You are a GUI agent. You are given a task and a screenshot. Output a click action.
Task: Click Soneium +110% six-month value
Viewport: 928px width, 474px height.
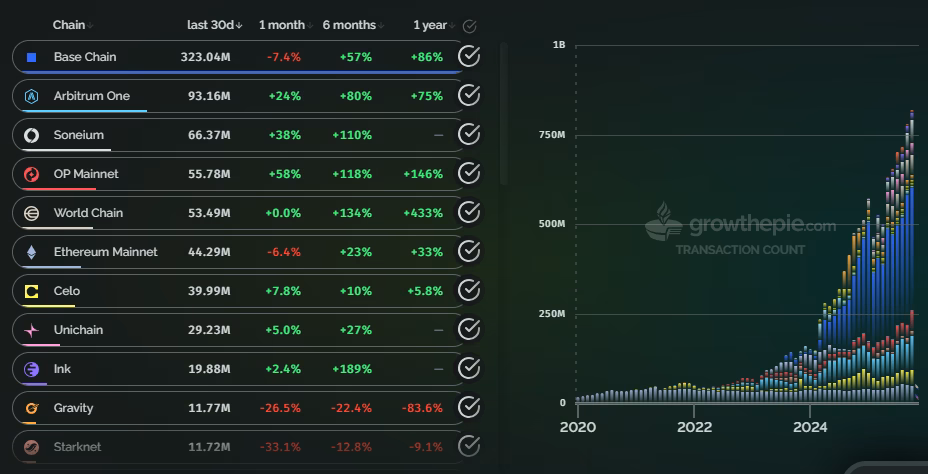click(352, 136)
